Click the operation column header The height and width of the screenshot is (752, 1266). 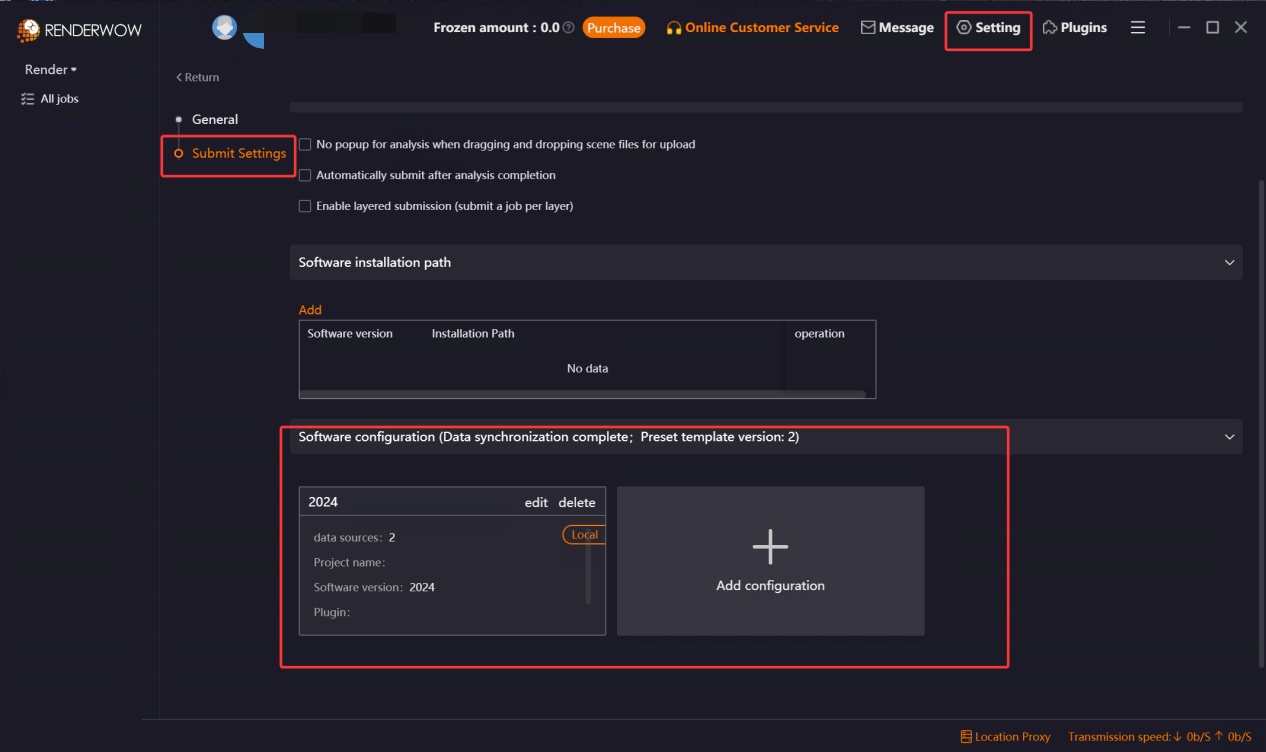820,334
